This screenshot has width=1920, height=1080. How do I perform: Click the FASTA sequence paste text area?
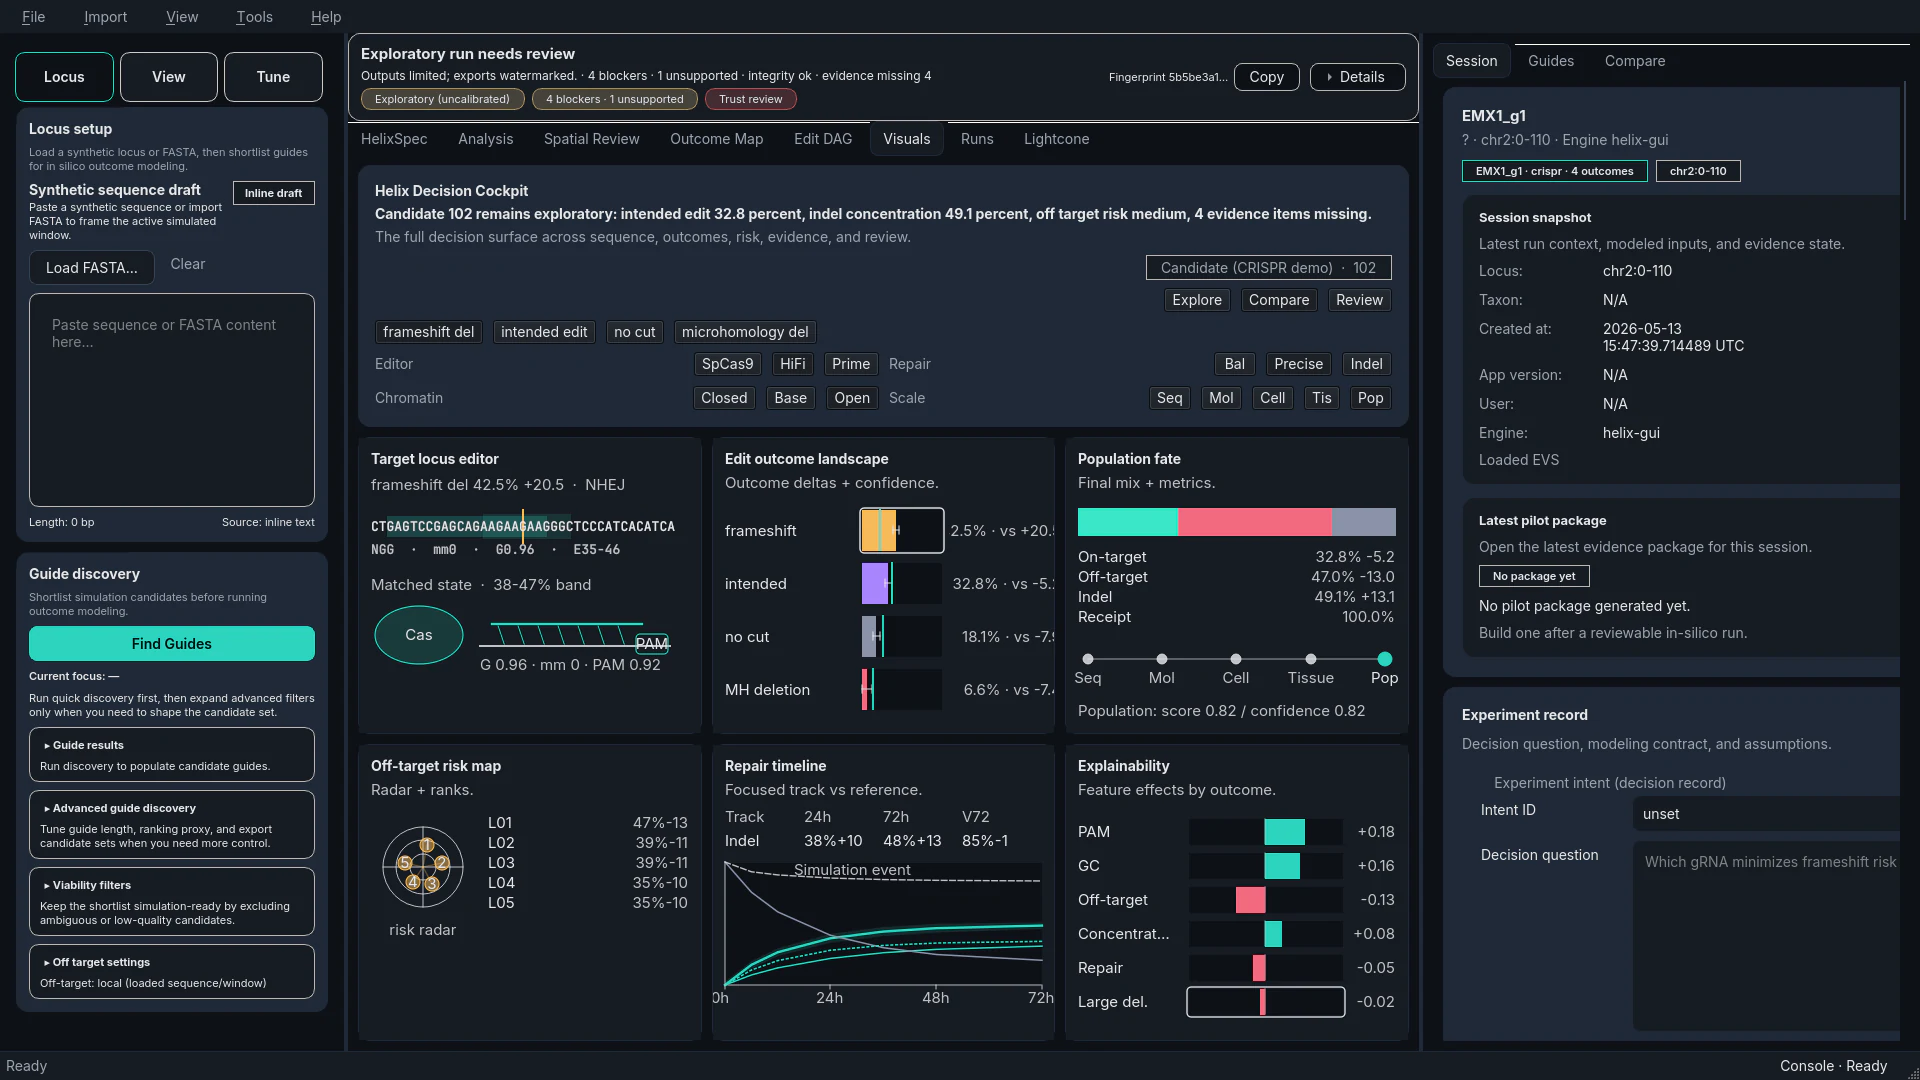click(172, 400)
